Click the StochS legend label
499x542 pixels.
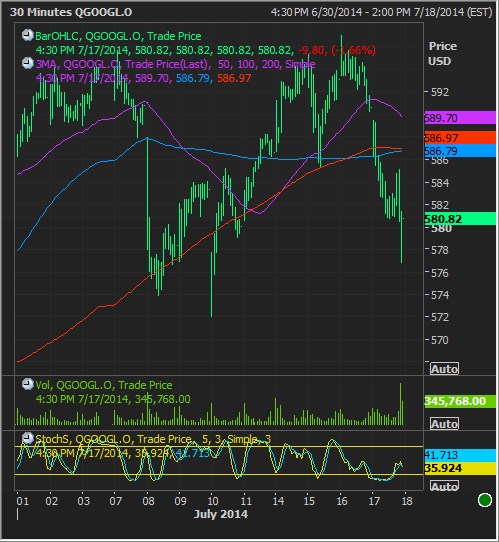point(153,439)
